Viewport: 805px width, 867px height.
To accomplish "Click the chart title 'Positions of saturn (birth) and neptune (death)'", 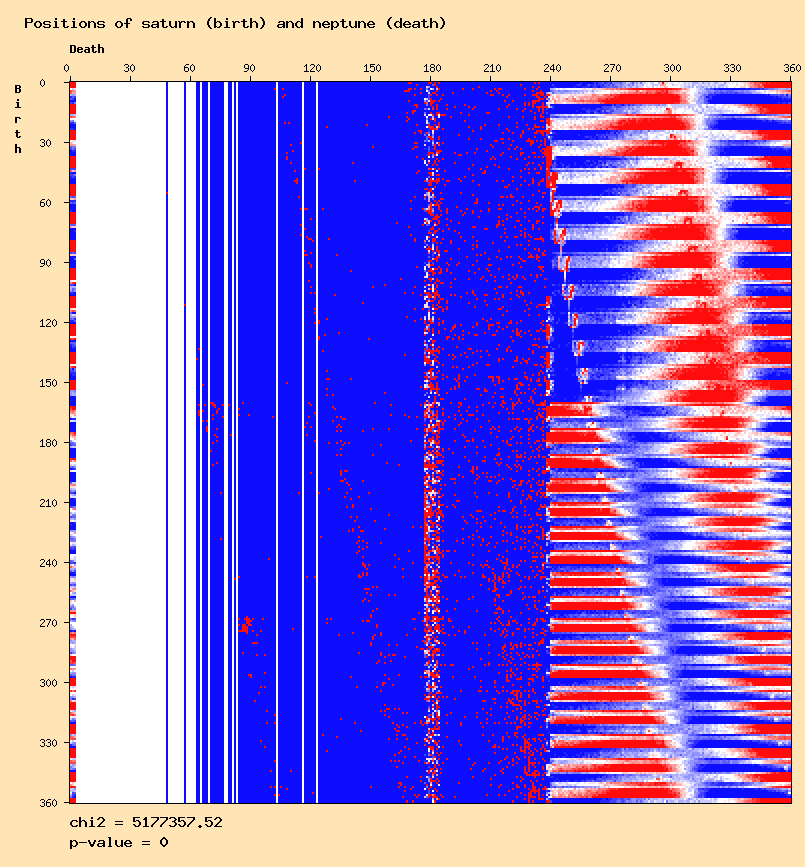I will pos(235,24).
